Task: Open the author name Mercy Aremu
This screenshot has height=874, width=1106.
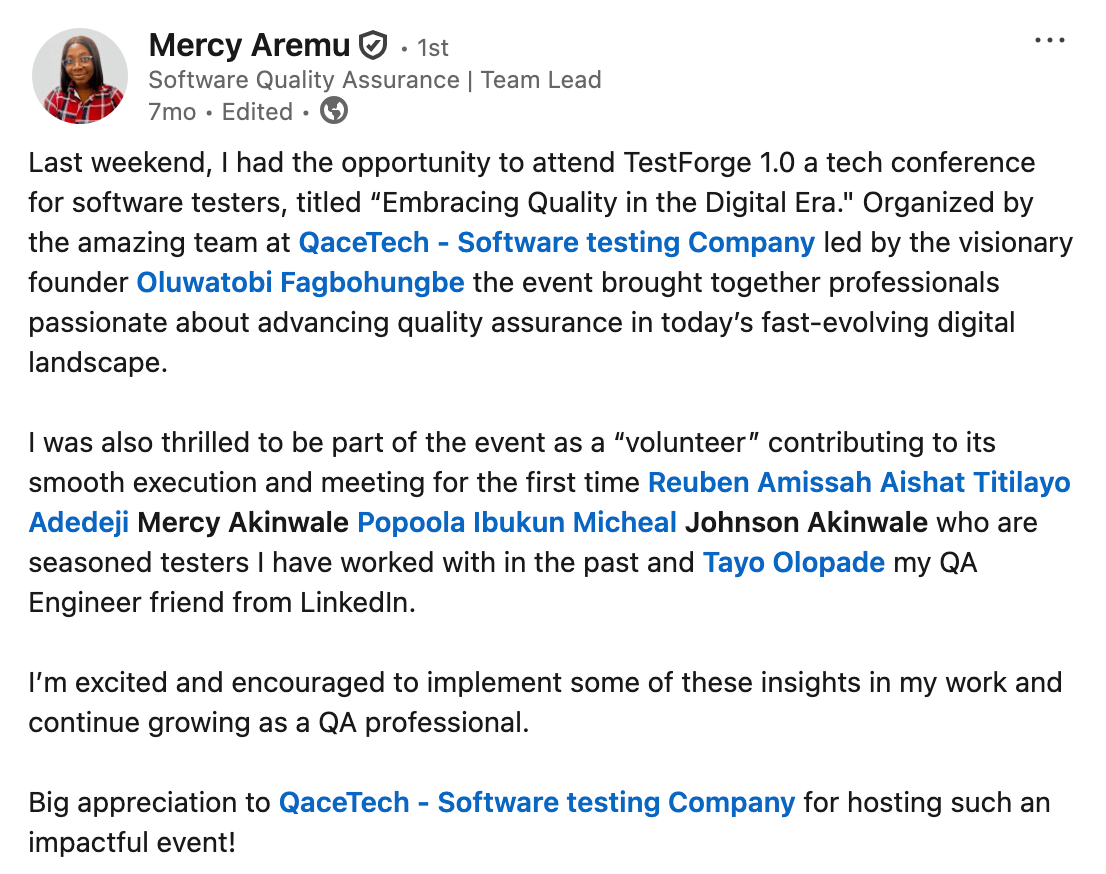Action: tap(249, 45)
